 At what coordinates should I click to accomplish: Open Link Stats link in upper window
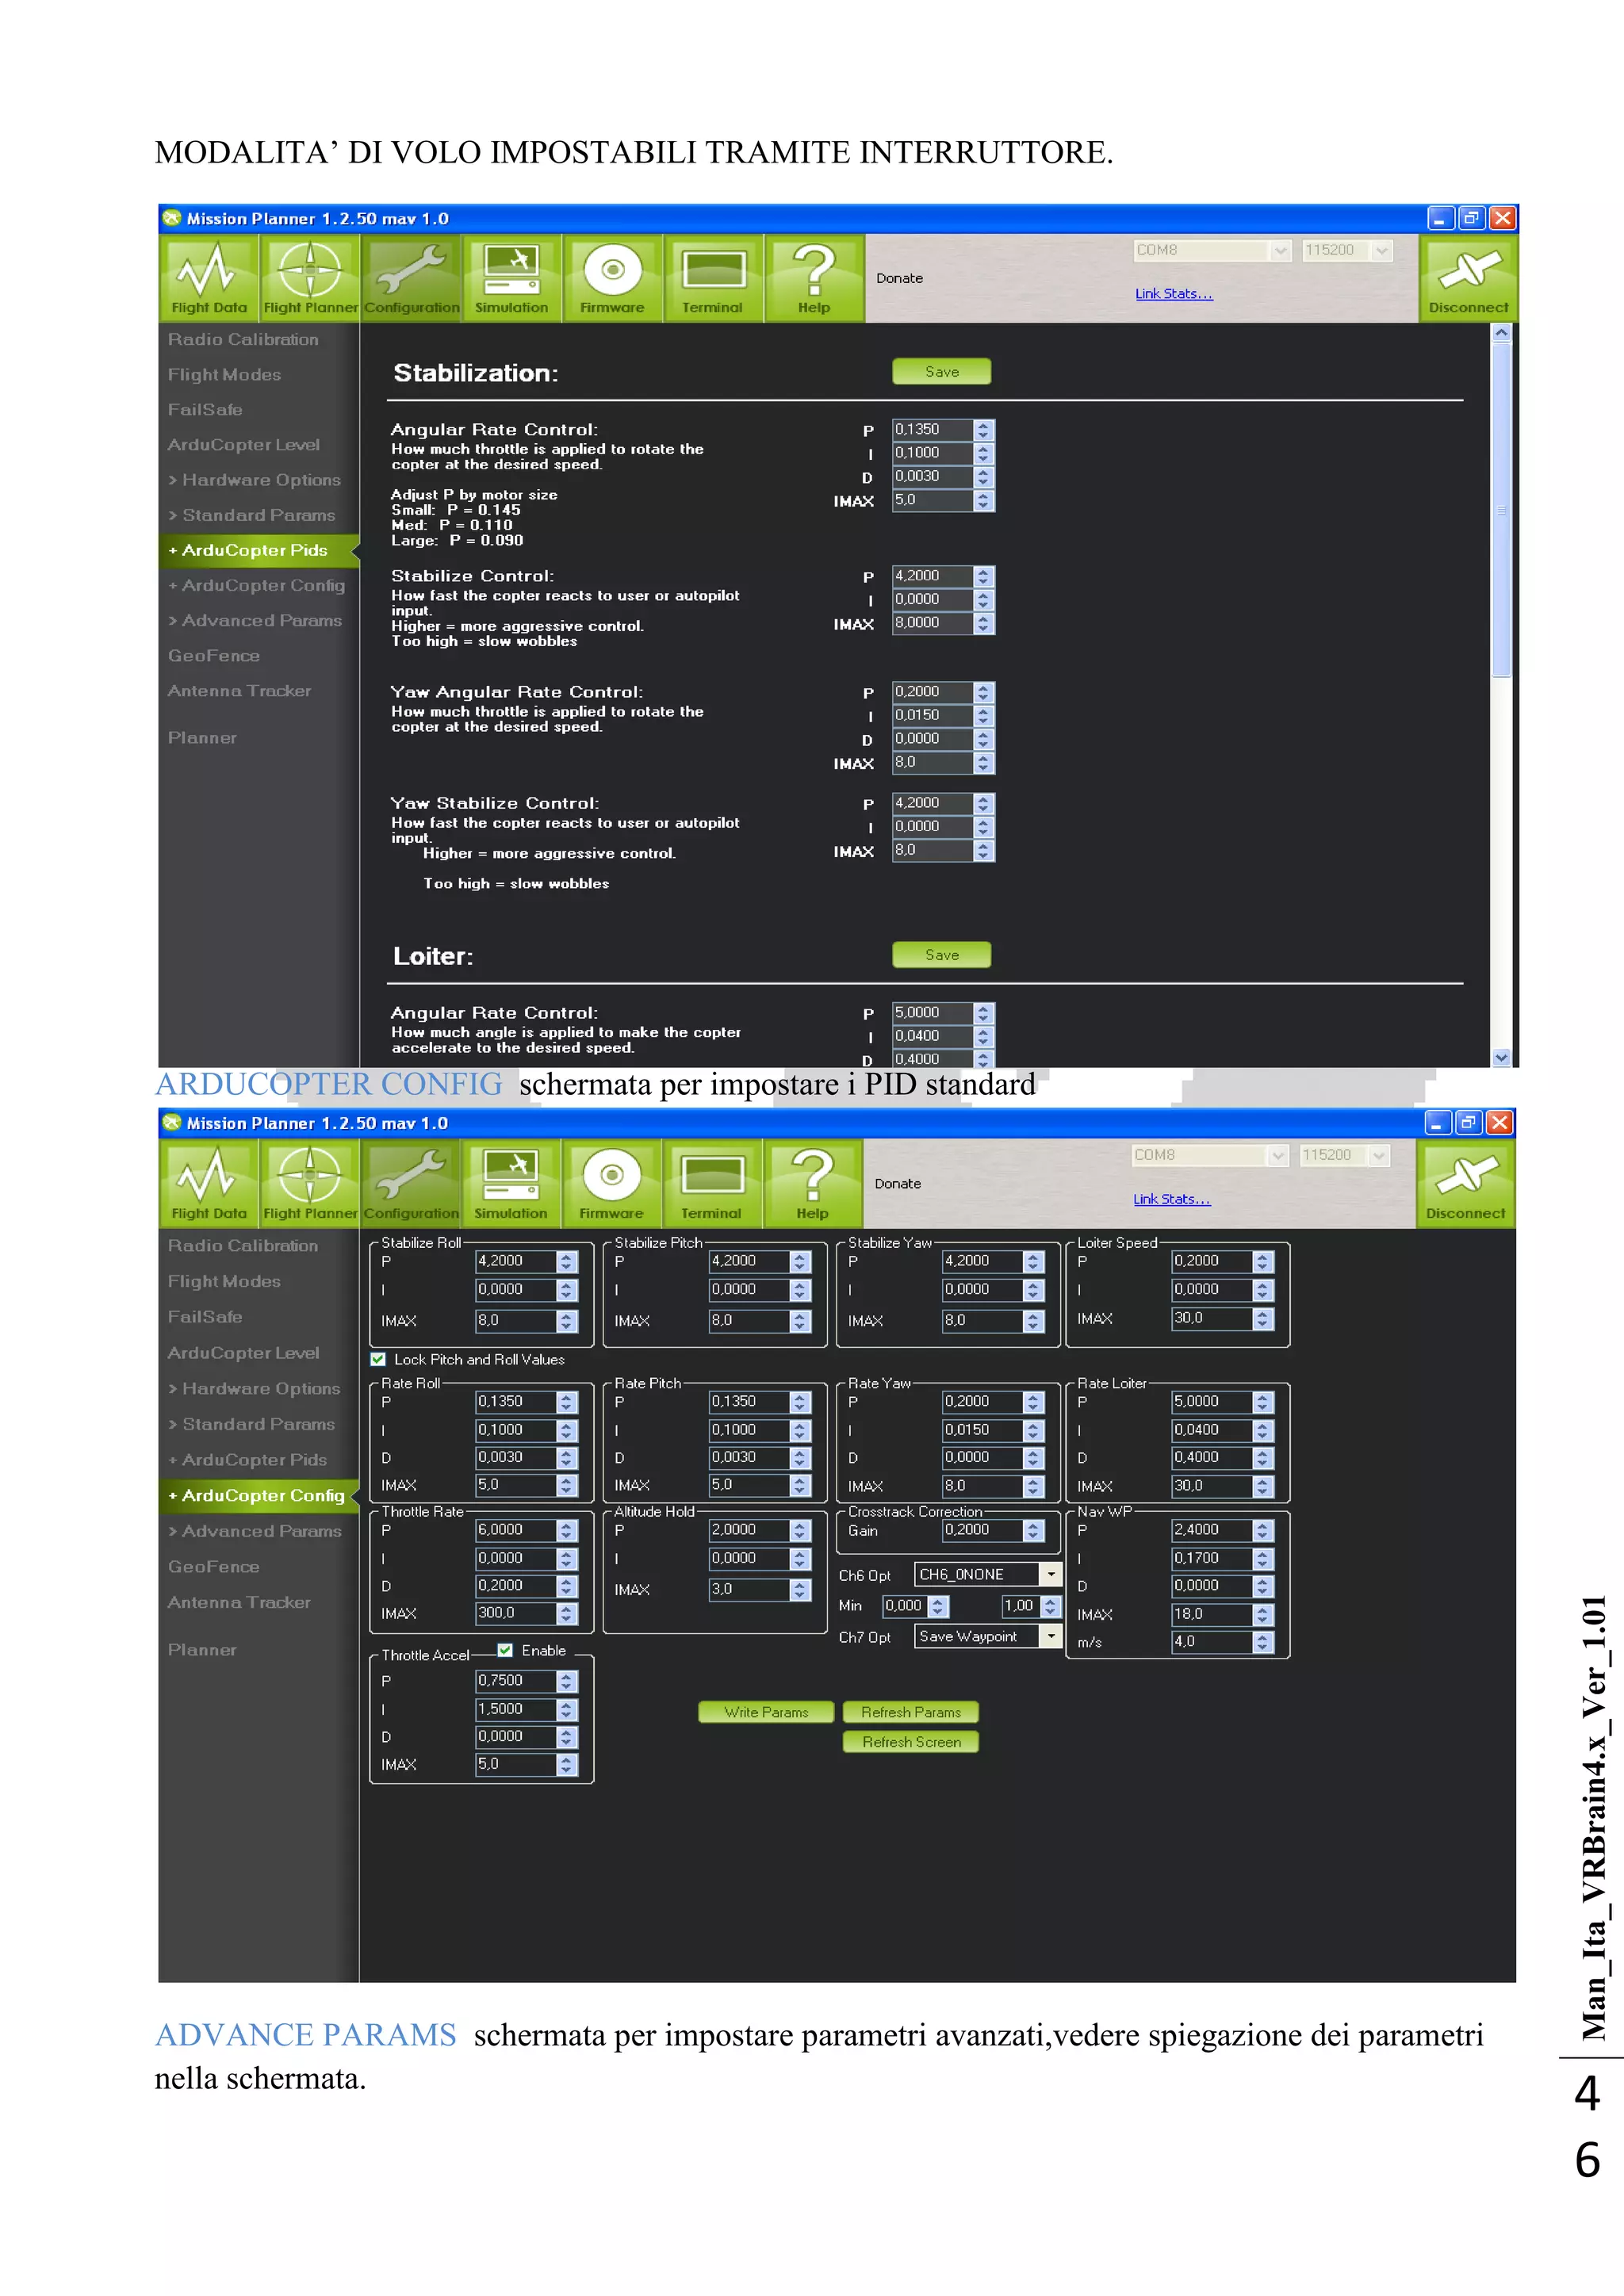1174,294
